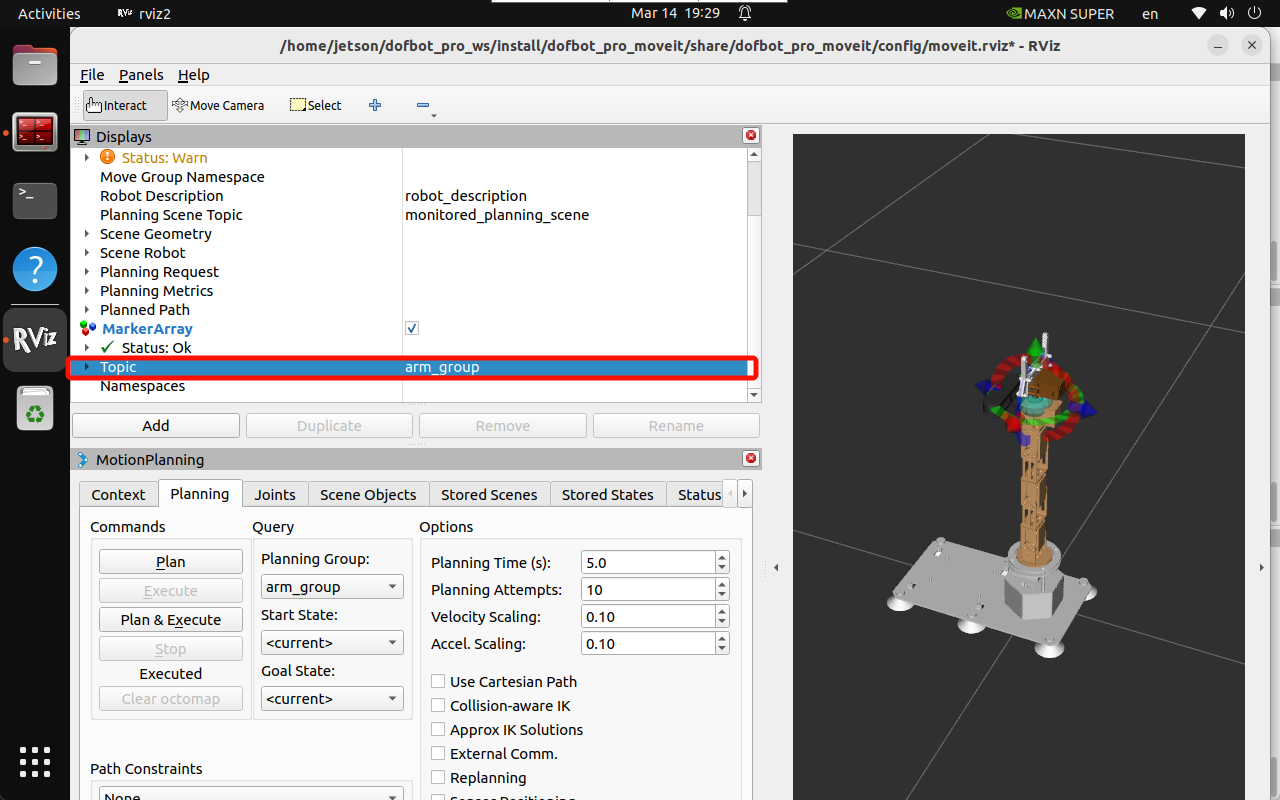Image resolution: width=1280 pixels, height=800 pixels.
Task: Switch to the Context tab
Action: coord(118,494)
